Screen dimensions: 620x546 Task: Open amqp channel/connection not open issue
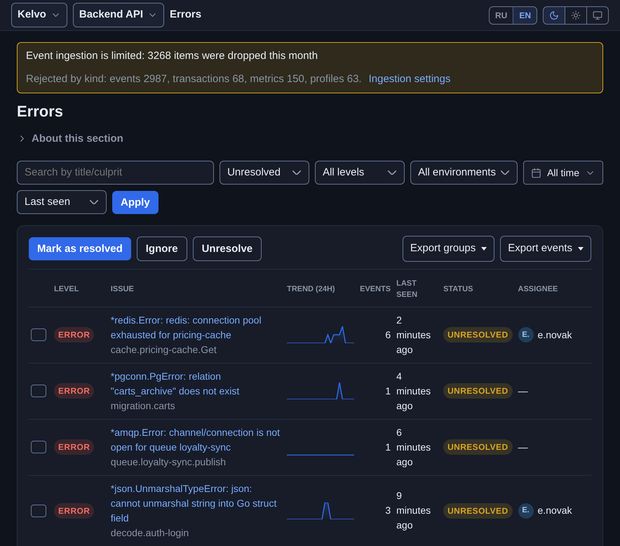tap(195, 440)
